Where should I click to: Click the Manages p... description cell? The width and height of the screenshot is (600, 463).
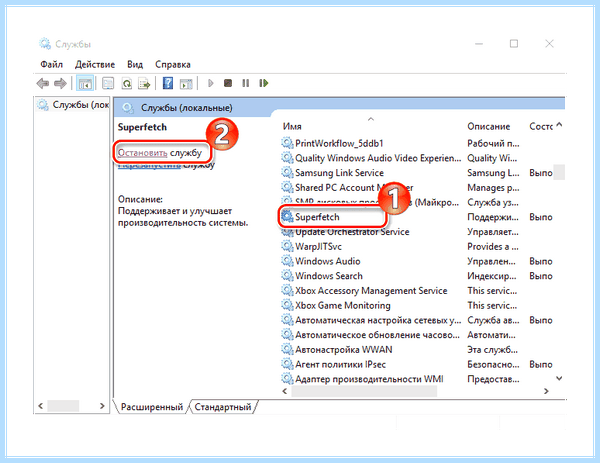coord(493,187)
